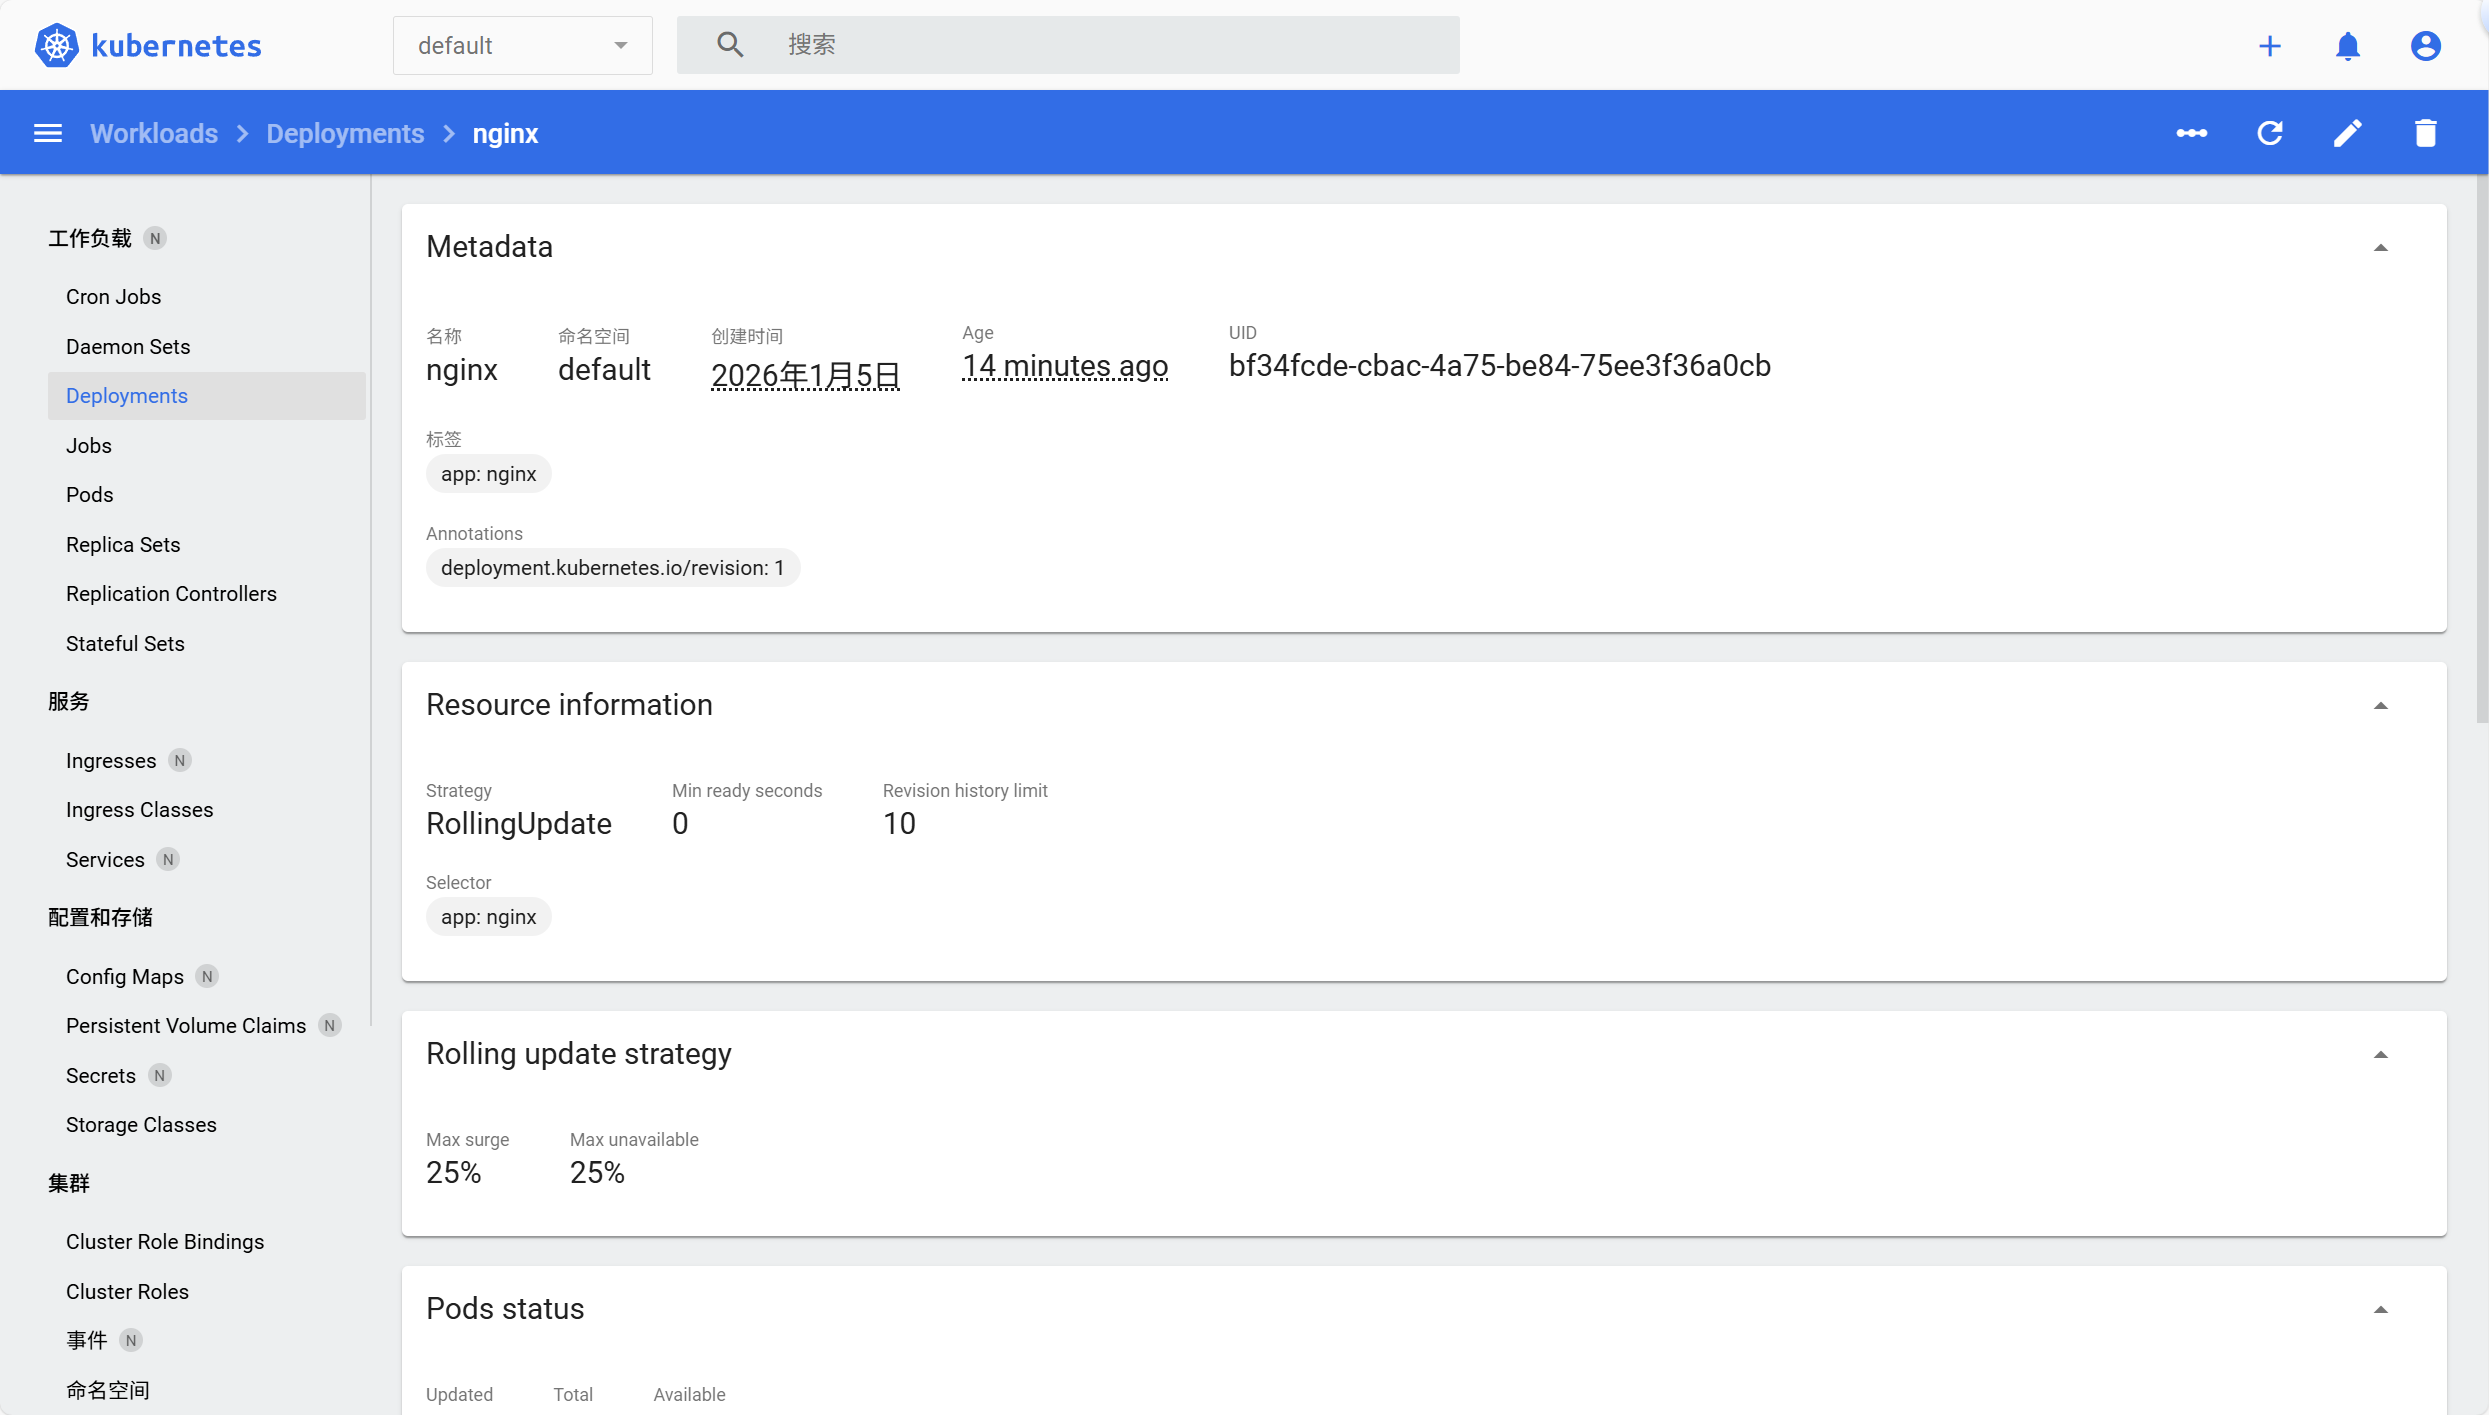
Task: Click the Kubernetes logo icon
Action: pyautogui.click(x=56, y=45)
